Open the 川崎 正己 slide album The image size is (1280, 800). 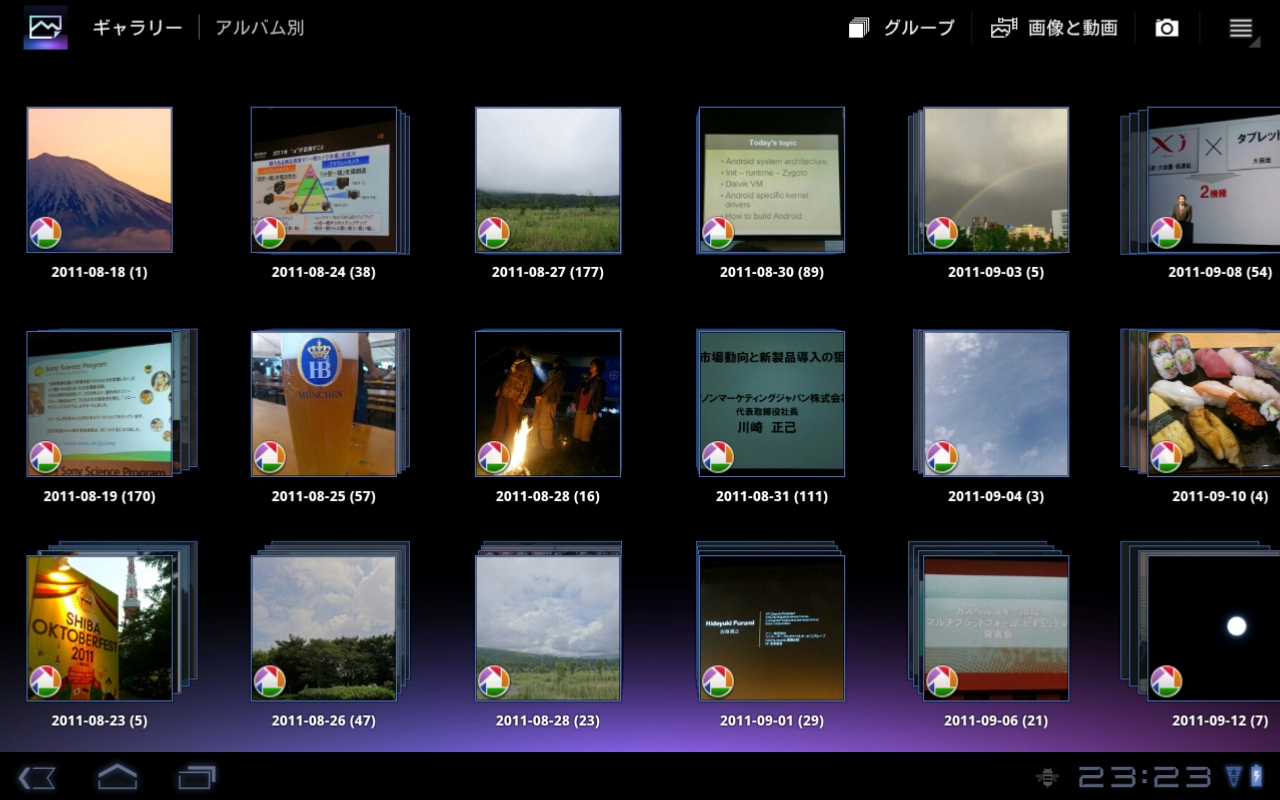772,404
